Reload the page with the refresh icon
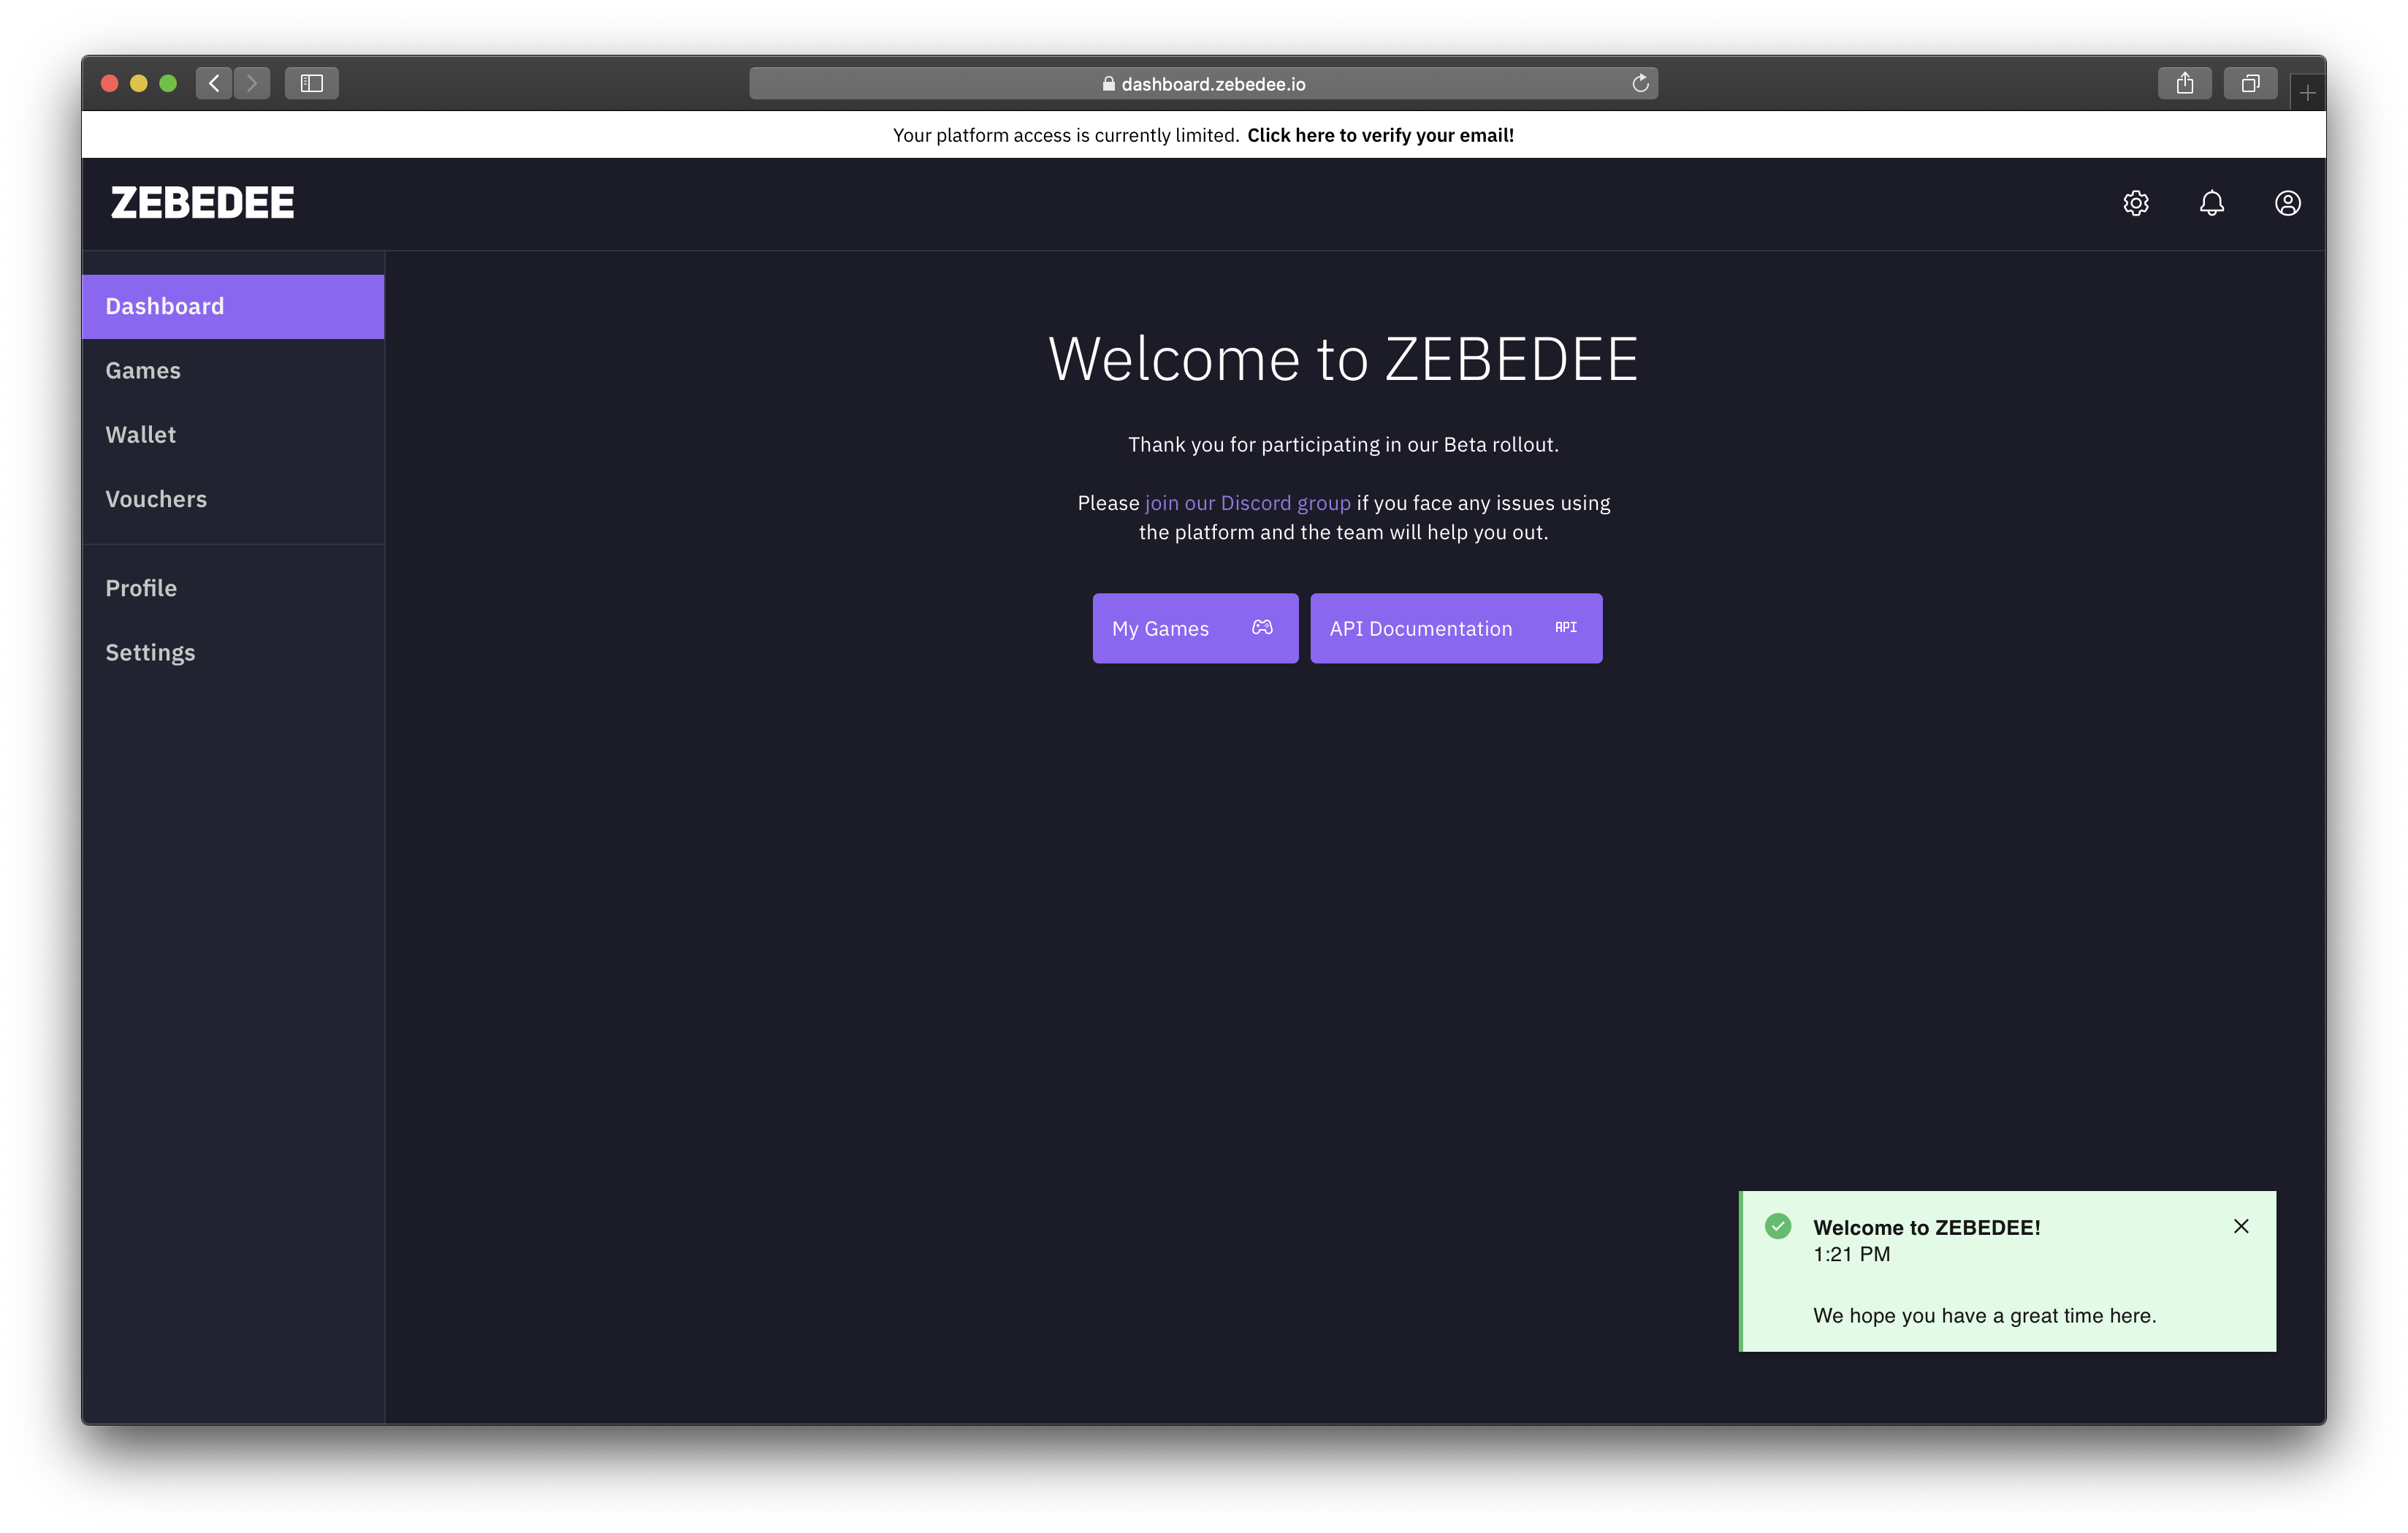Viewport: 2408px width, 1533px height. [1640, 83]
